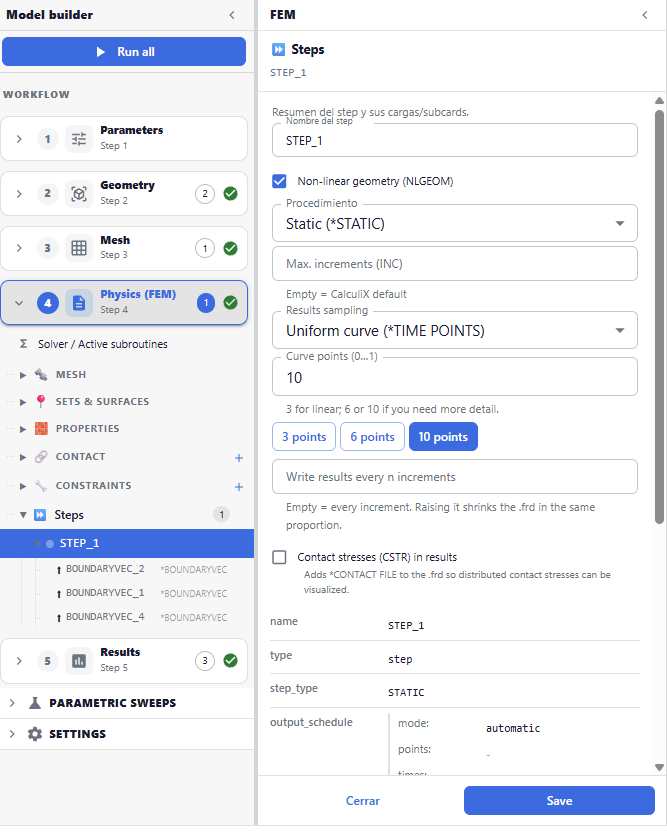667x832 pixels.
Task: Click the Curve points field
Action: (455, 377)
